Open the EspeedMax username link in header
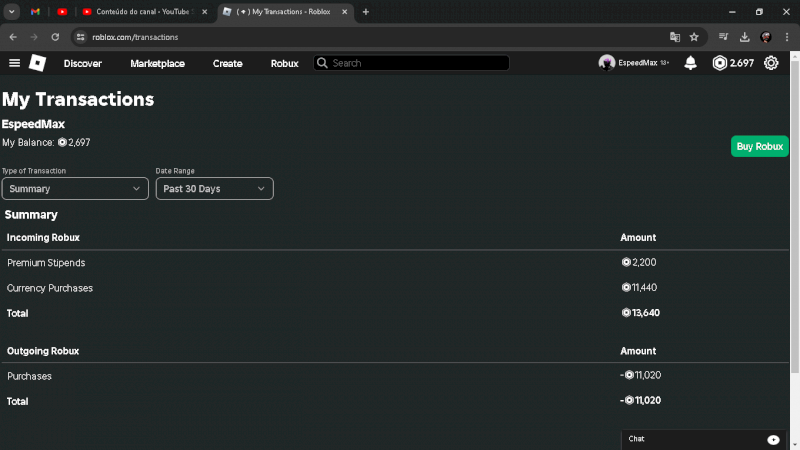 tap(638, 63)
